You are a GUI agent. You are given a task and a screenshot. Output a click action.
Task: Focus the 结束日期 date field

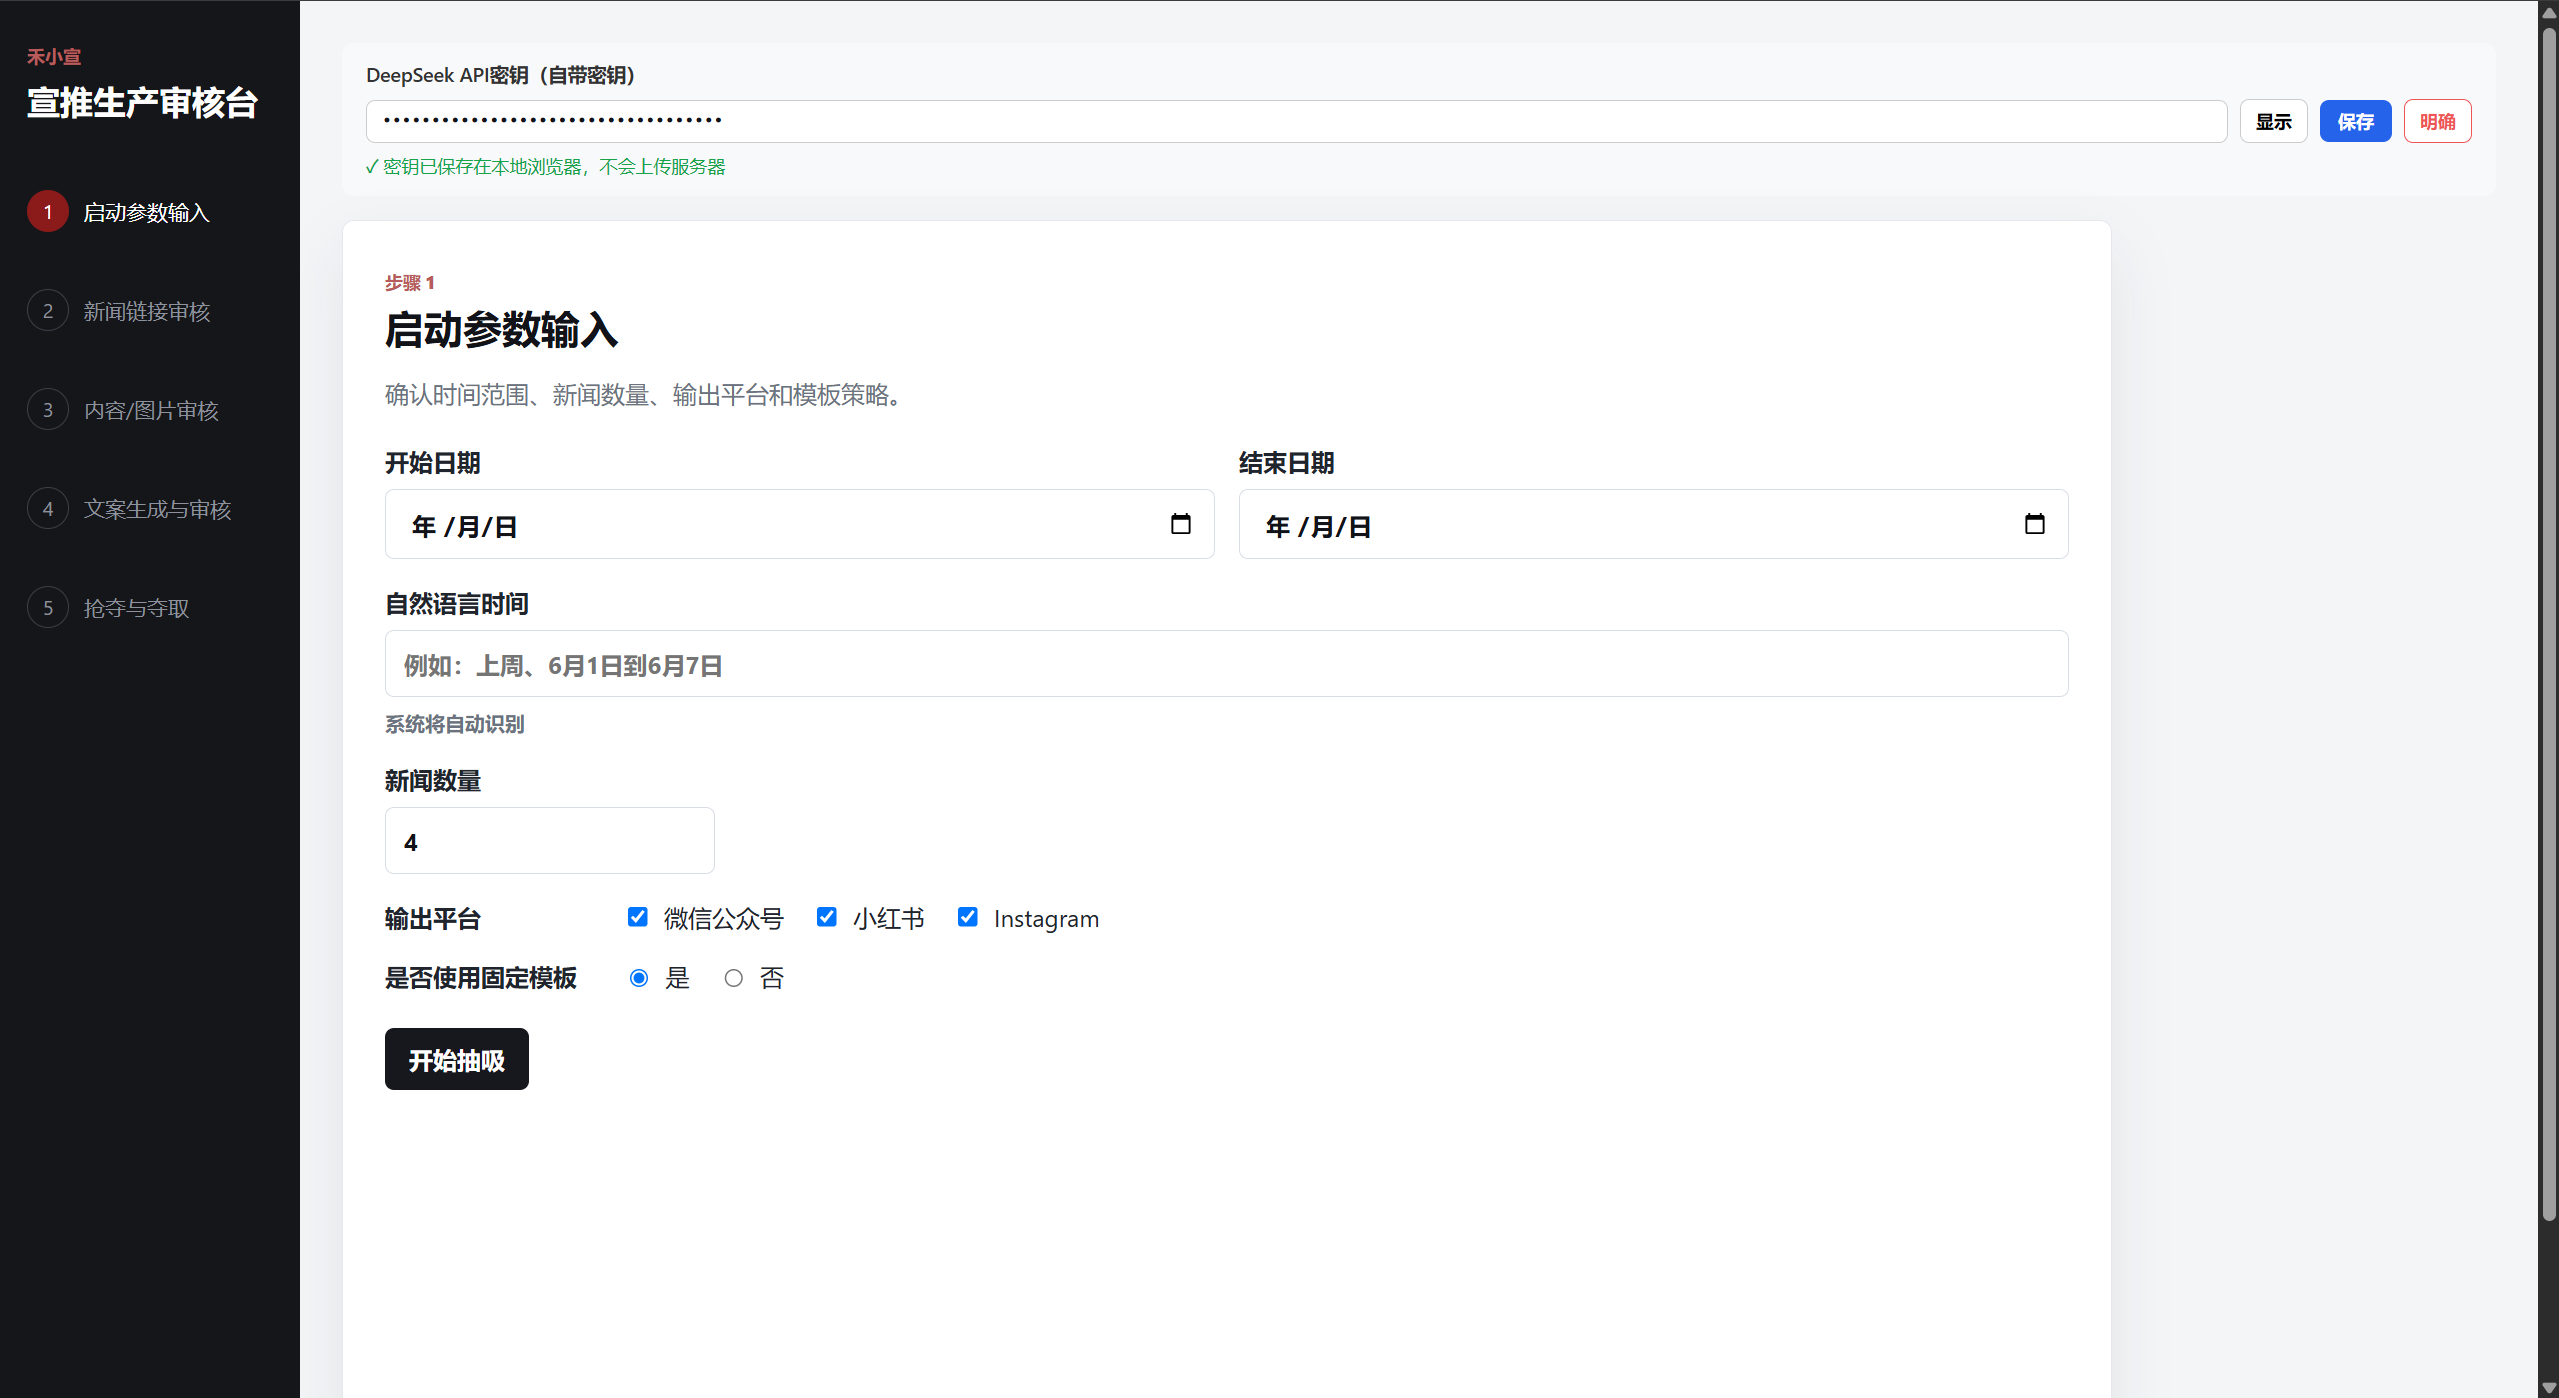point(1653,524)
